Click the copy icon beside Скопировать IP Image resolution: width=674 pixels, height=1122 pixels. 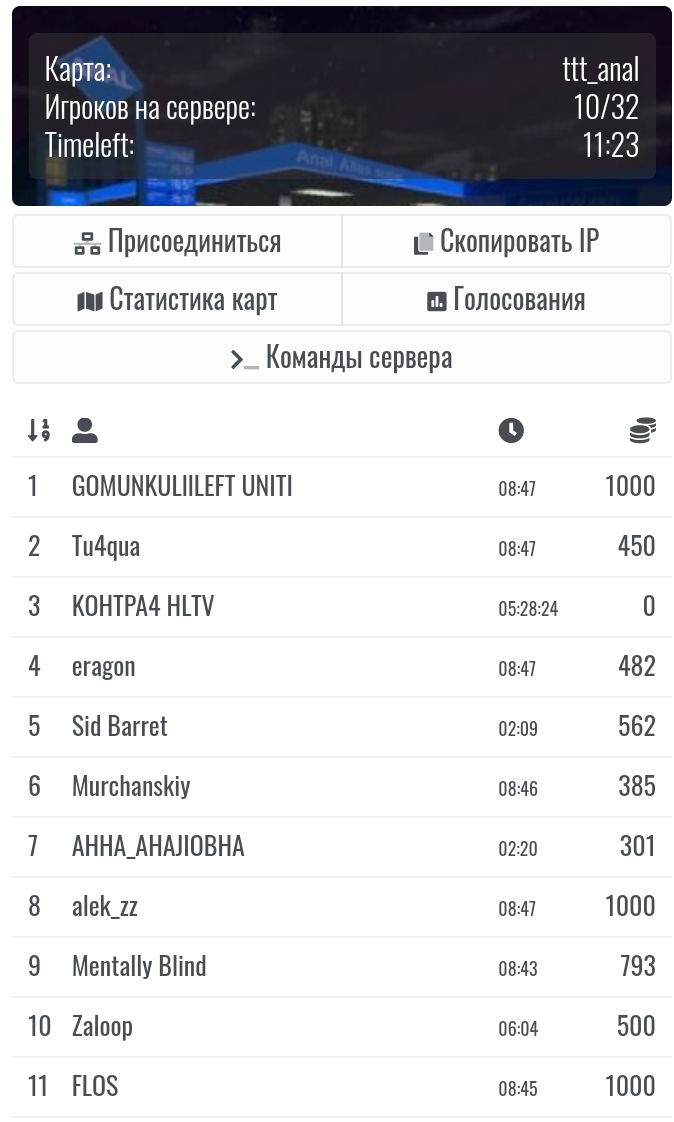pos(423,243)
